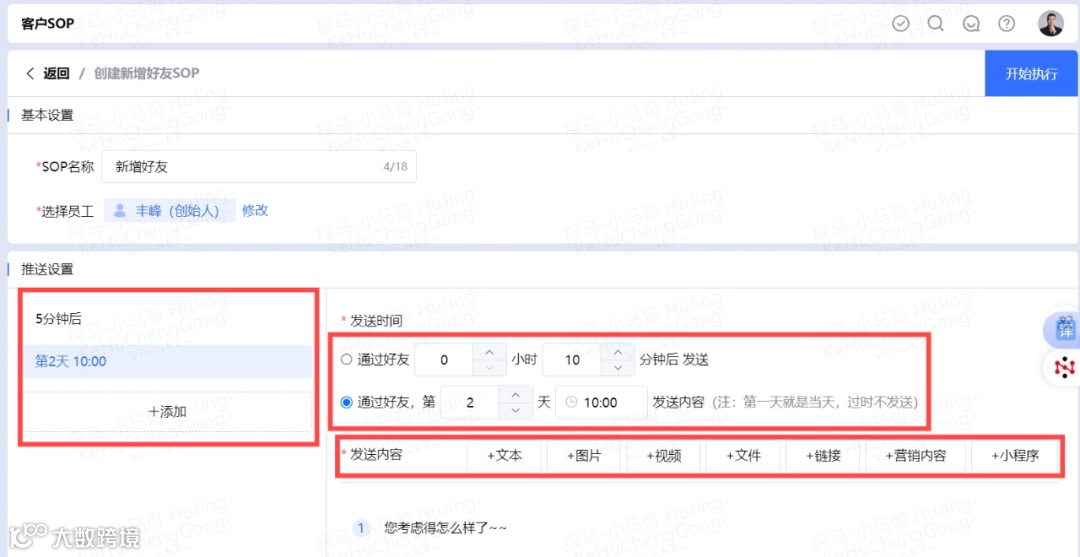1080x557 pixels.
Task: Click +小程序 to add a mini program
Action: tap(1015, 456)
